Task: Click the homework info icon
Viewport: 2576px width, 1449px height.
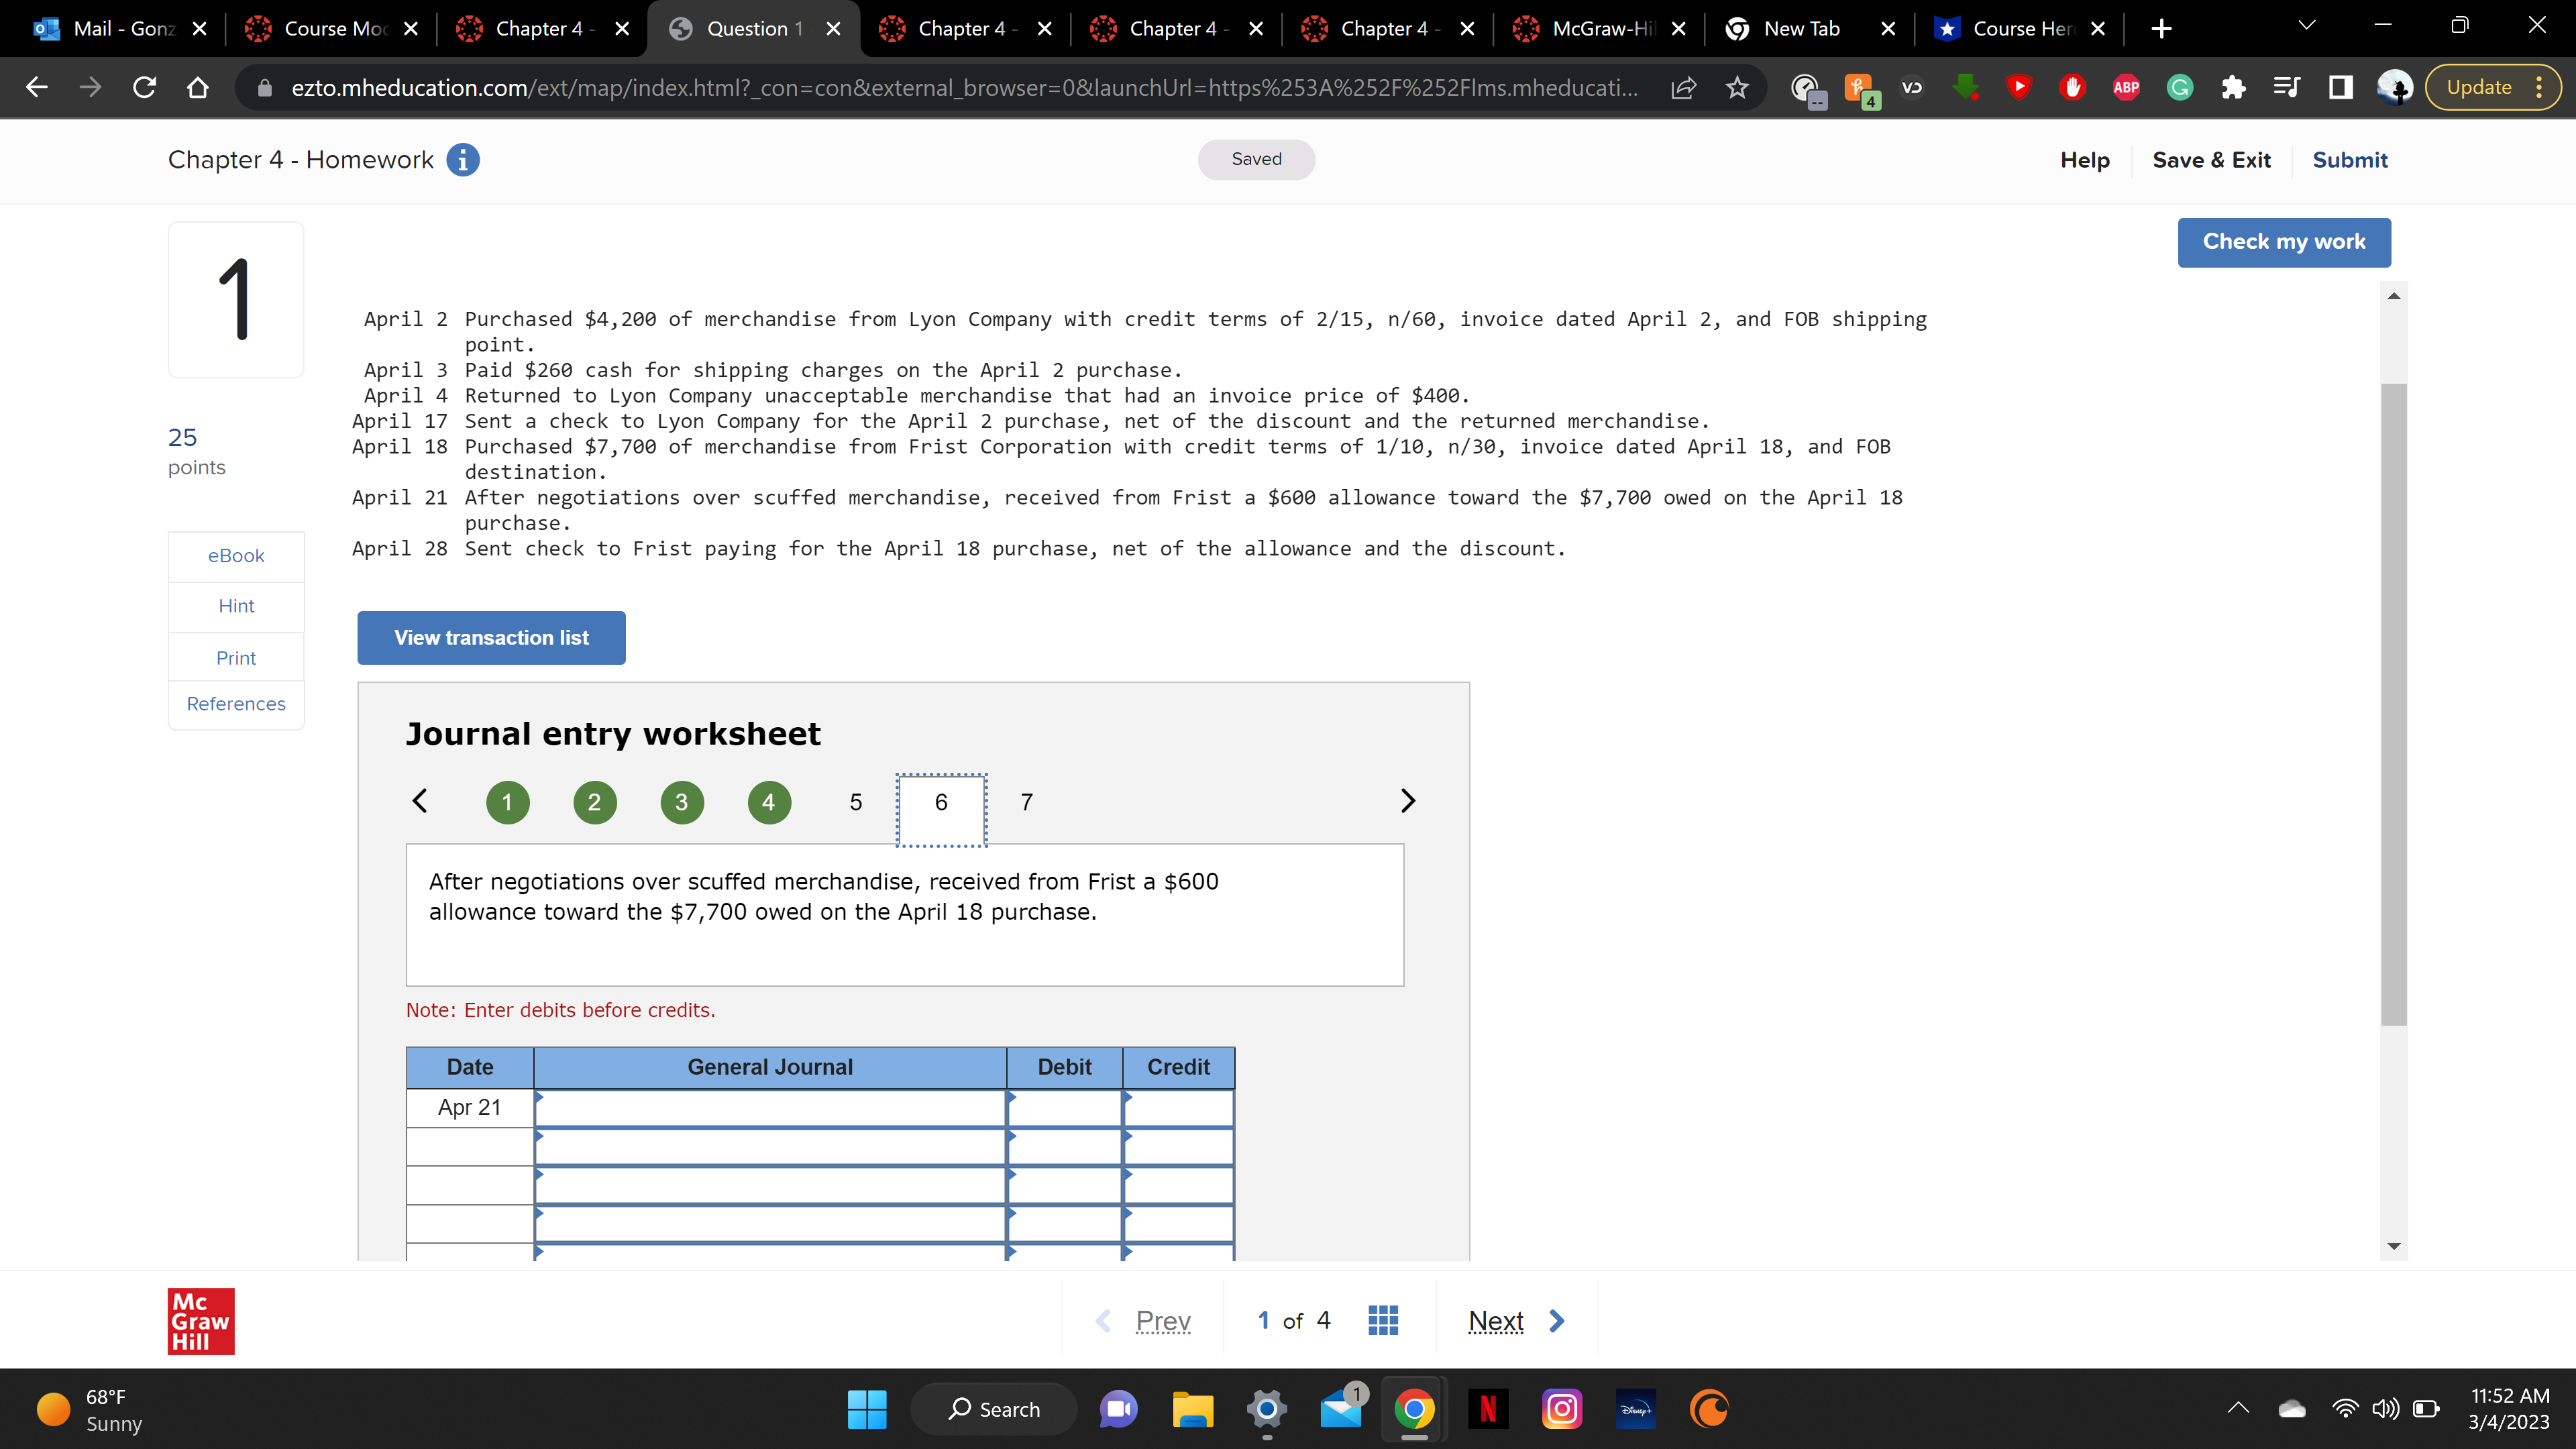Action: click(x=462, y=160)
